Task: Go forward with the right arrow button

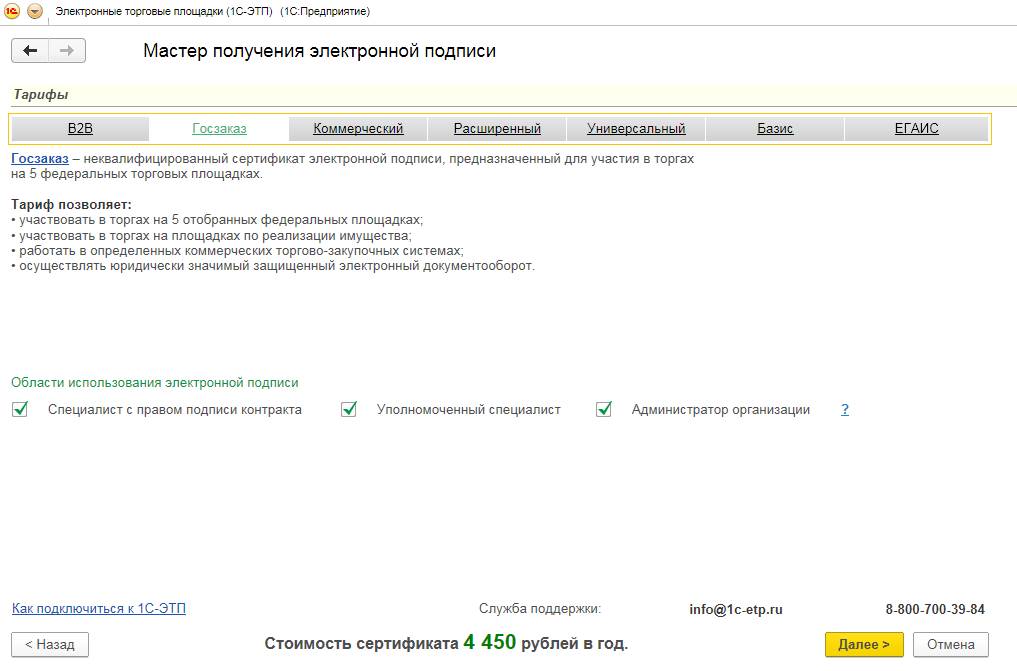Action: click(x=67, y=51)
